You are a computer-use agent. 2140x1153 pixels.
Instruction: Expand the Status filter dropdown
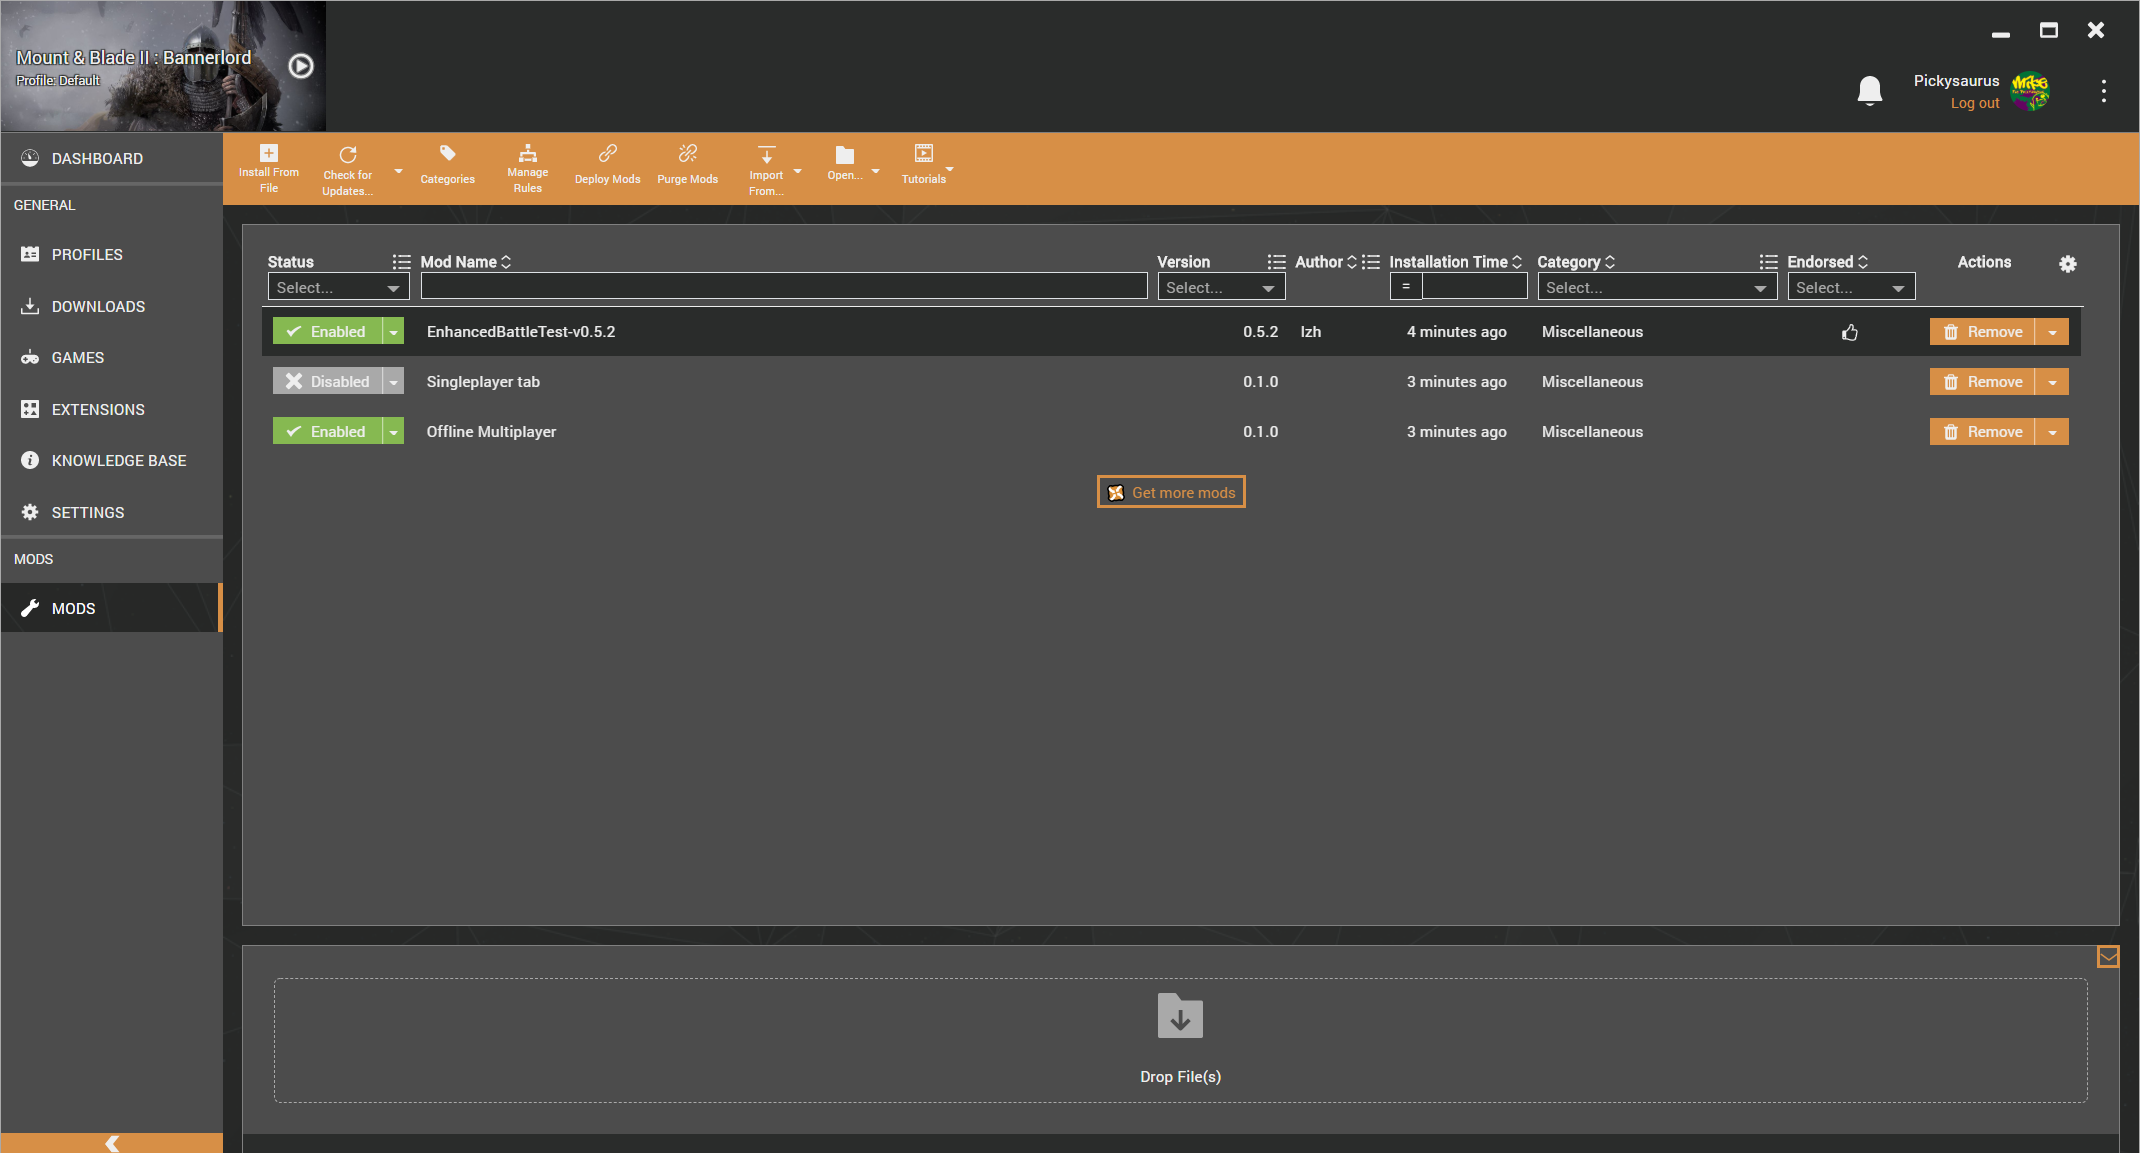point(338,288)
